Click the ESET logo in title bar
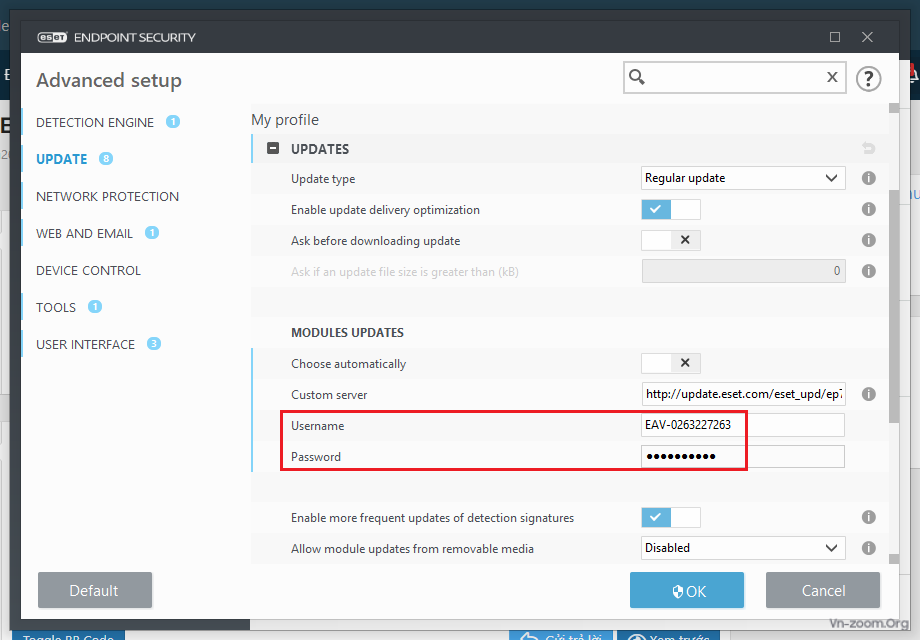The height and width of the screenshot is (640, 920). coord(52,37)
